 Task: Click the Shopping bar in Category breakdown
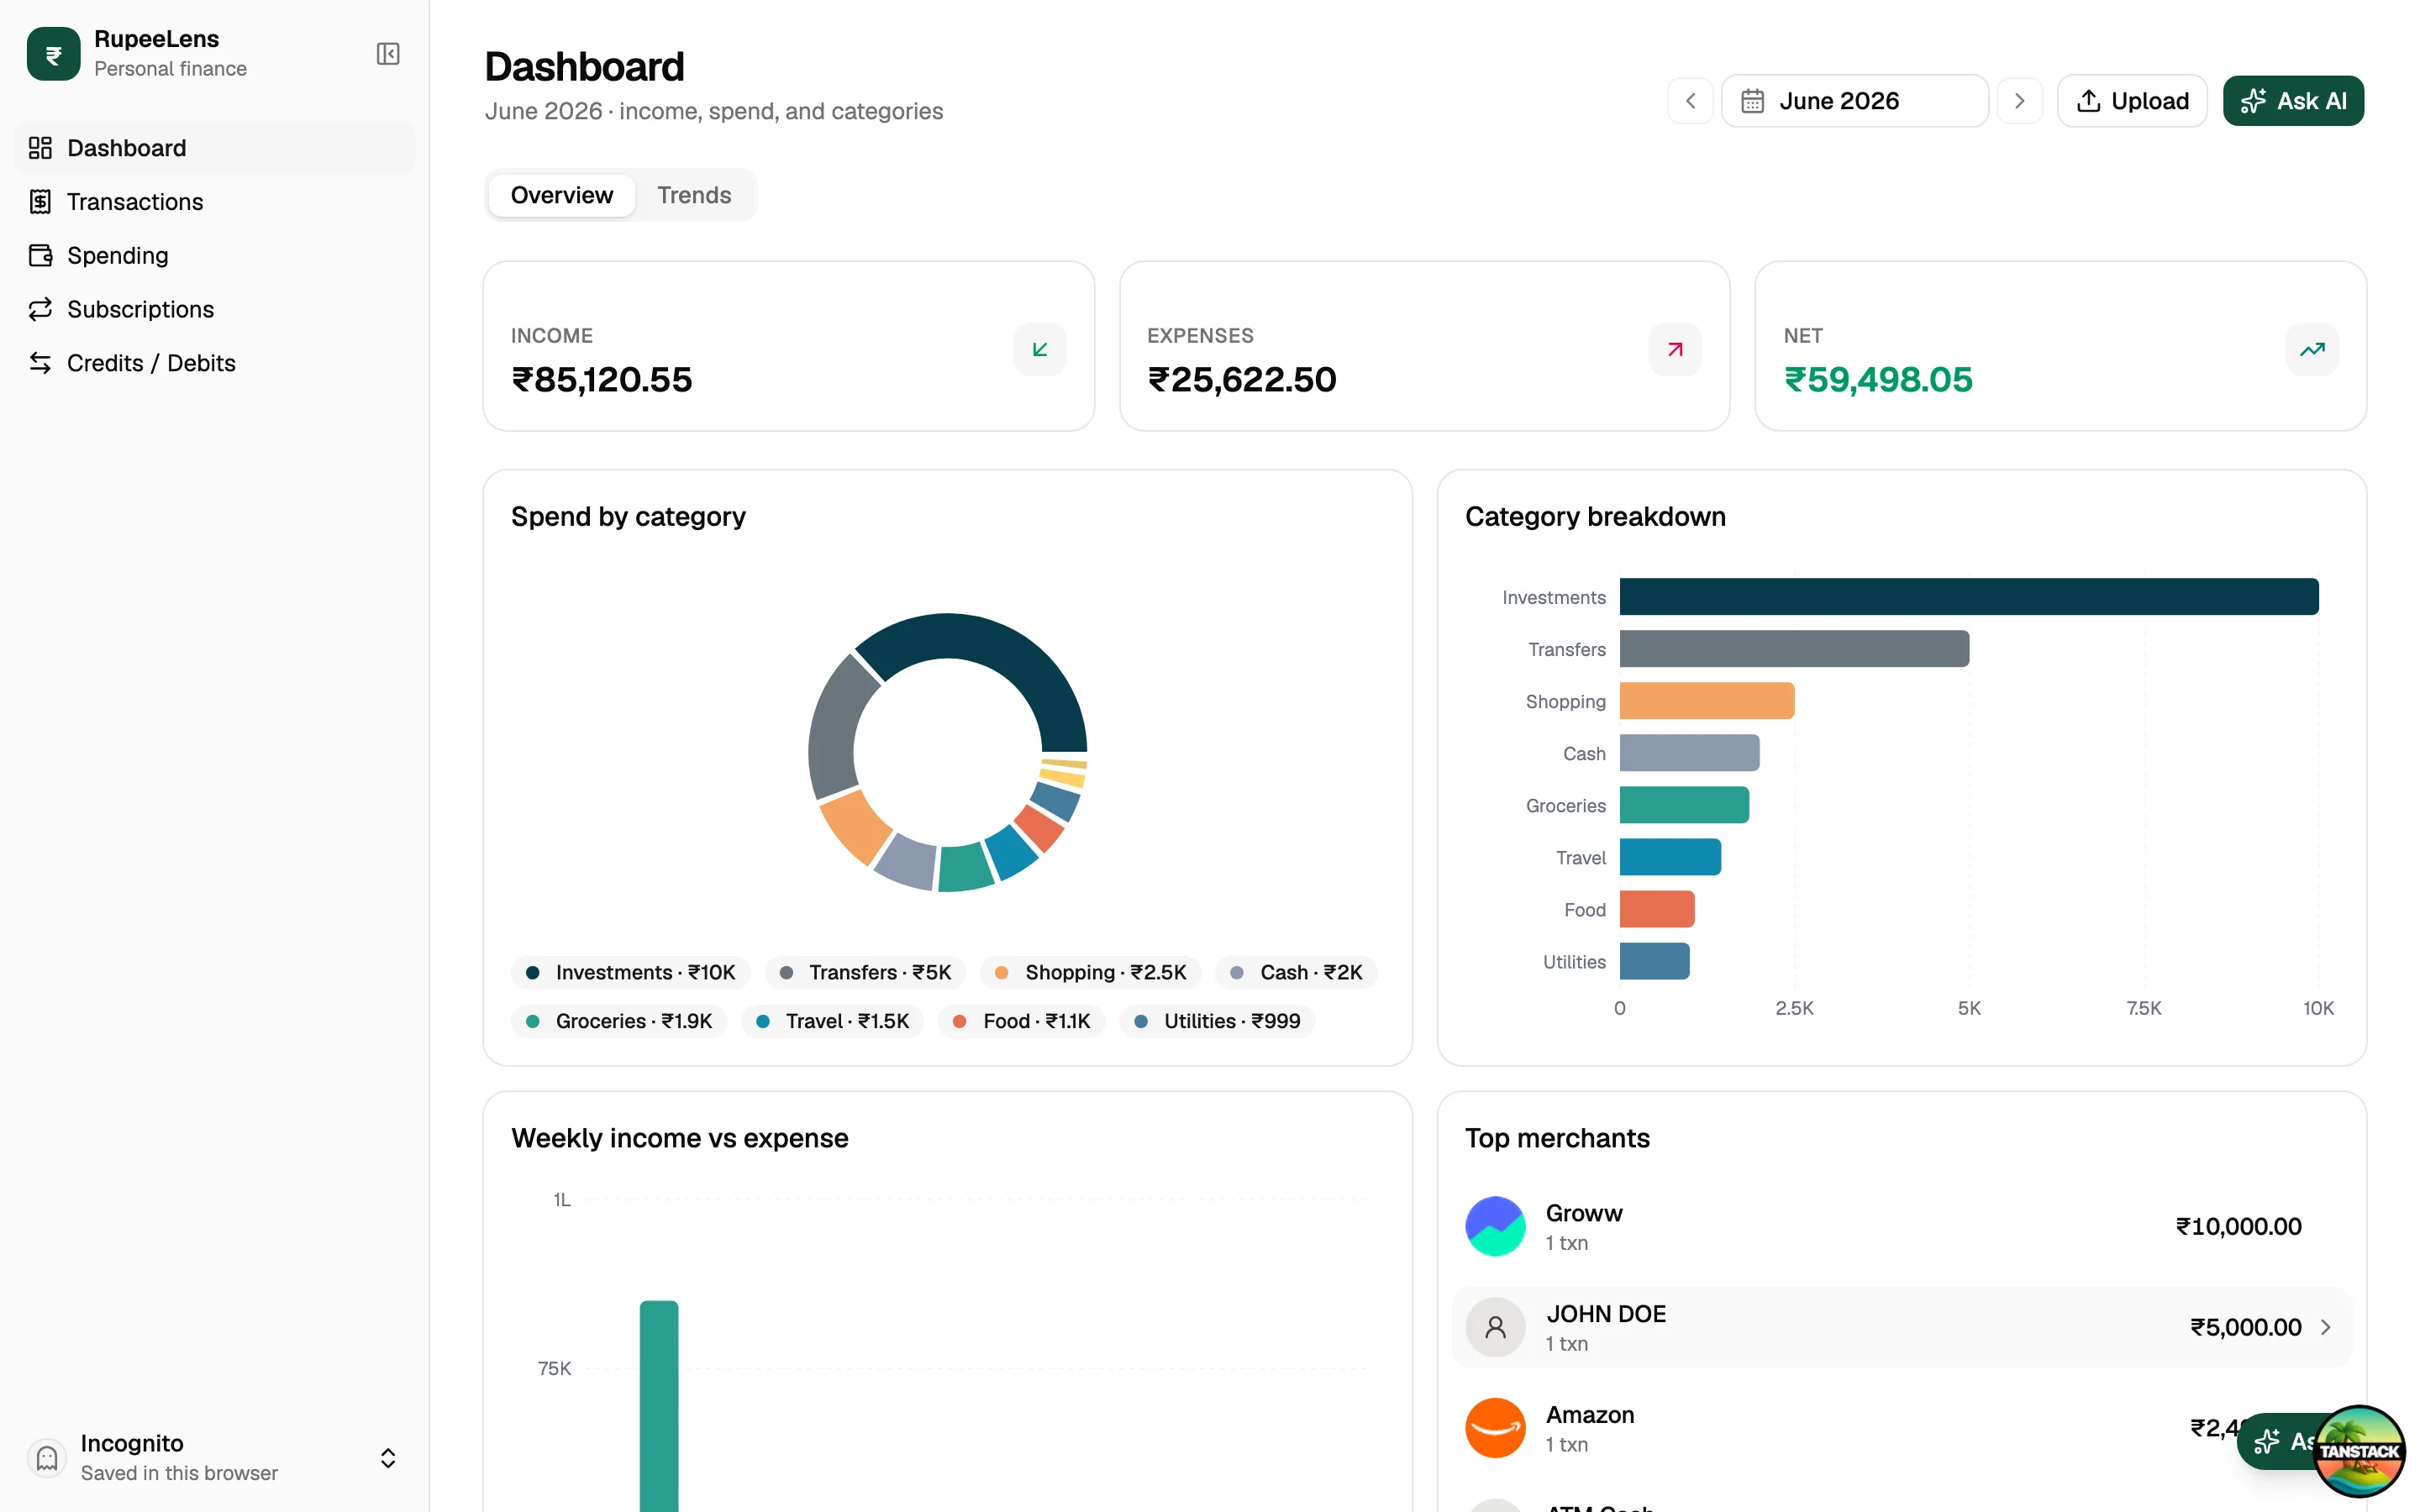[1707, 701]
